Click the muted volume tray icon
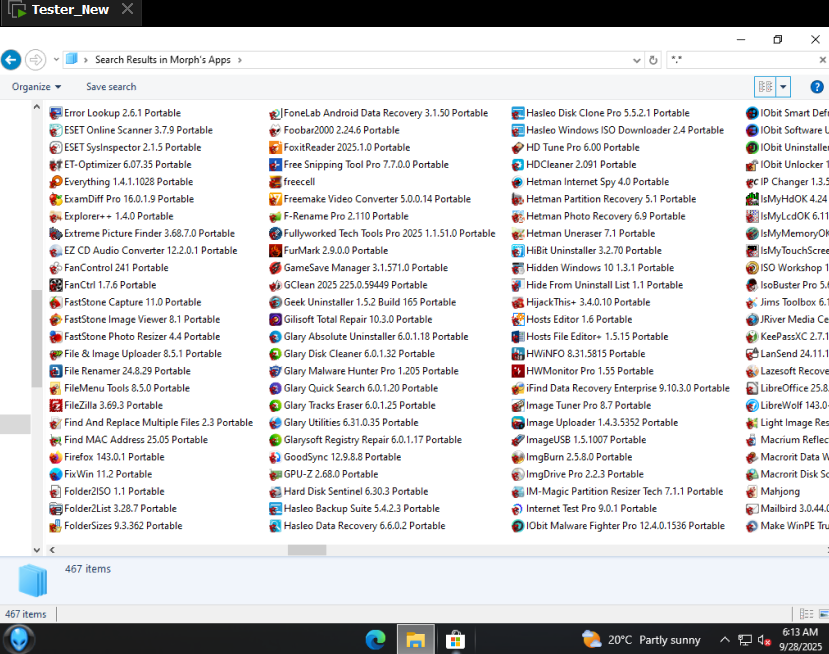The height and width of the screenshot is (654, 829). [x=763, y=640]
